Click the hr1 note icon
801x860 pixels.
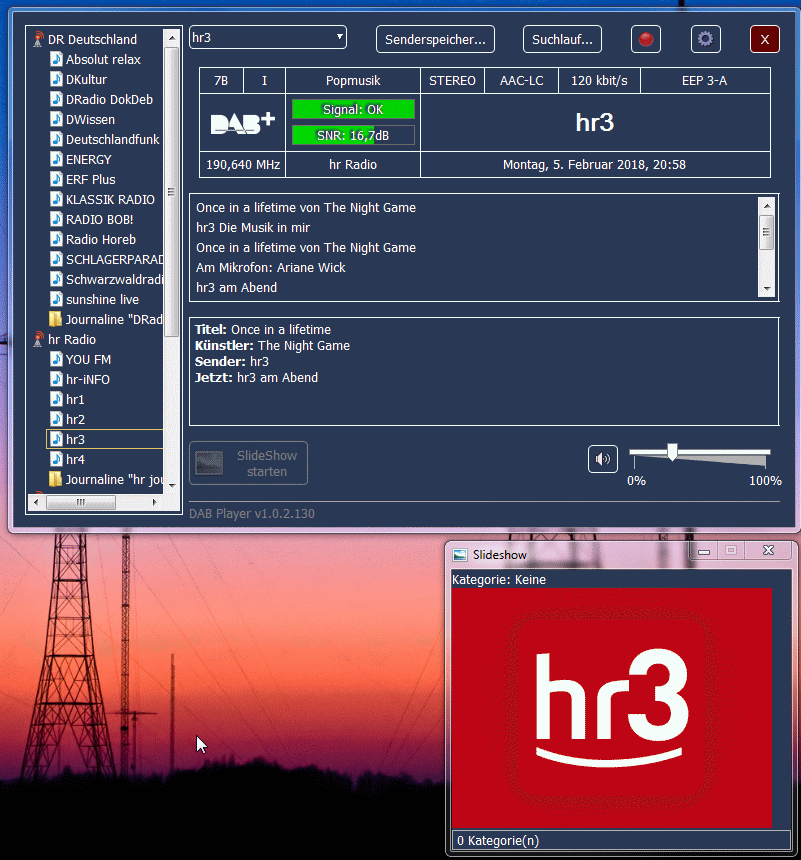[x=56, y=400]
